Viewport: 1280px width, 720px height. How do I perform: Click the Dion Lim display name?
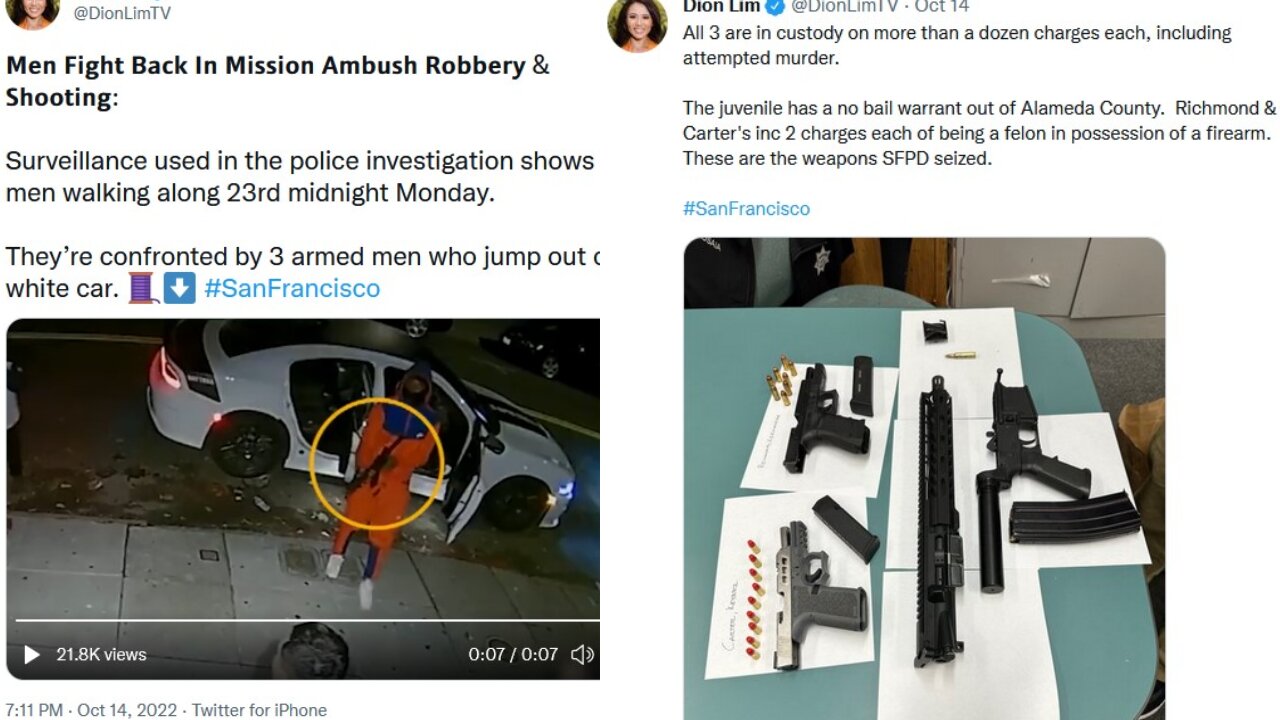[x=721, y=6]
